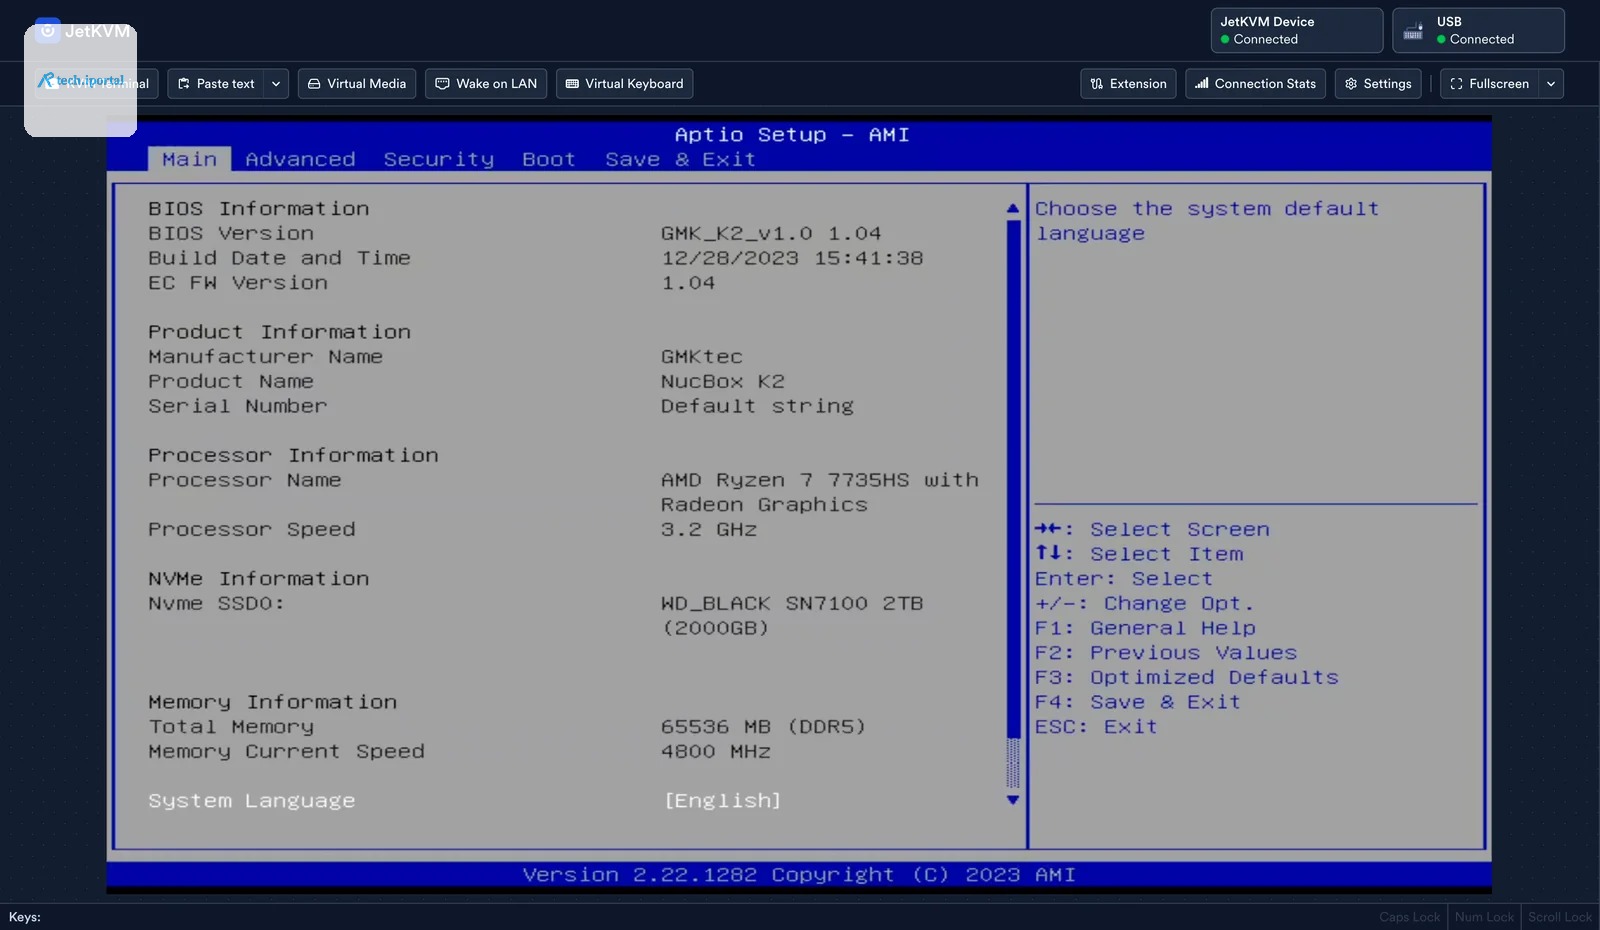The image size is (1600, 930).
Task: Click the 3.2 GHz processor speed
Action: [709, 530]
